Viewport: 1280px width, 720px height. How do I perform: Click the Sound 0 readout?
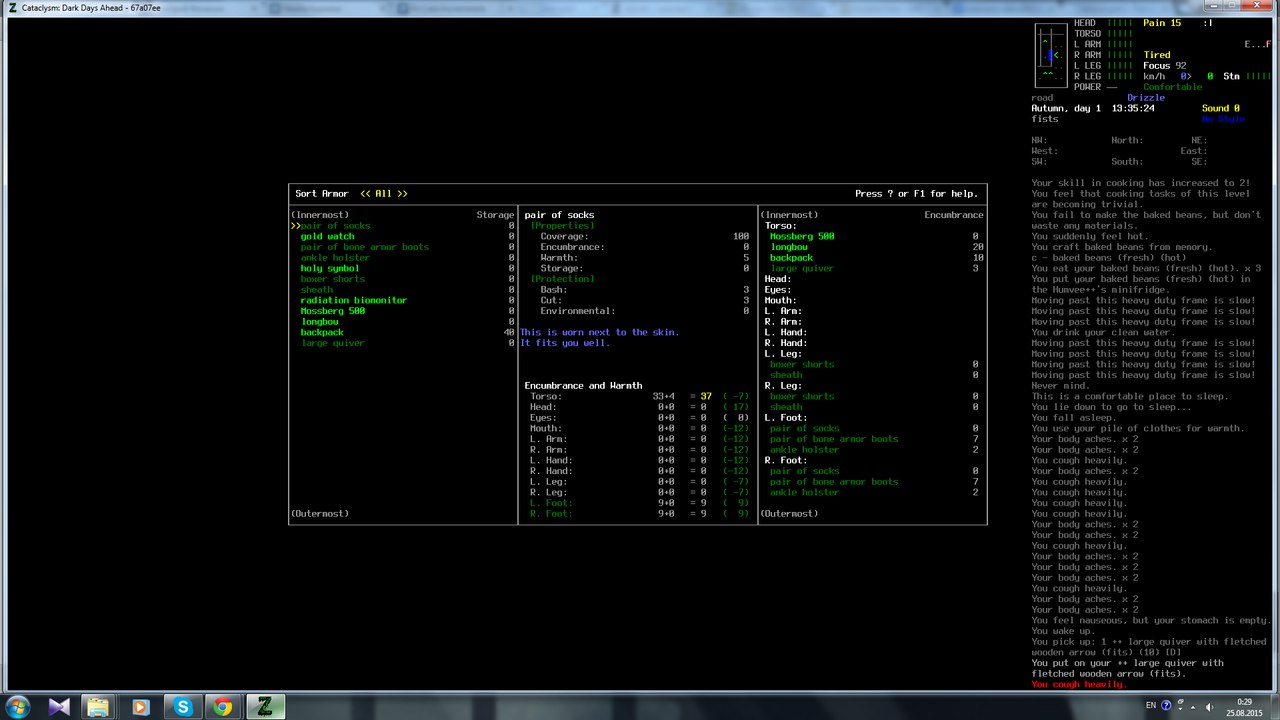(x=1221, y=108)
